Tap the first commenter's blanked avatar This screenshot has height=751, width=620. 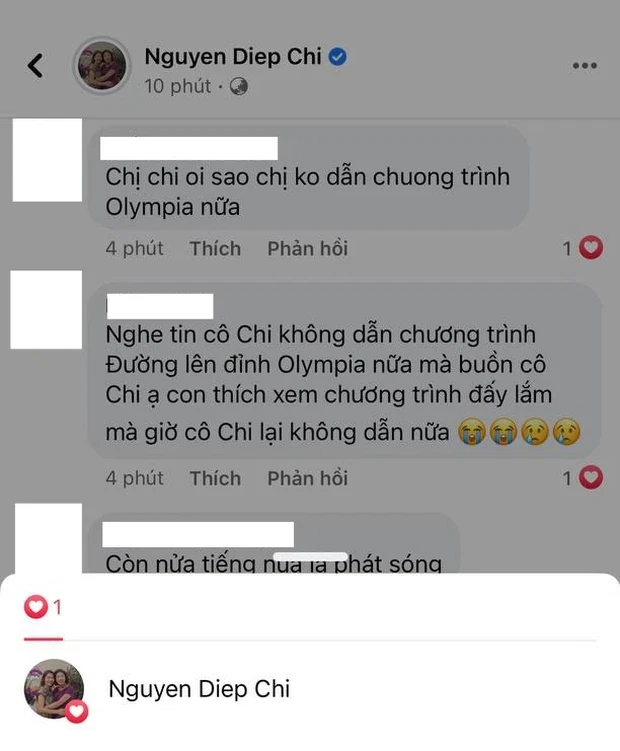47,160
